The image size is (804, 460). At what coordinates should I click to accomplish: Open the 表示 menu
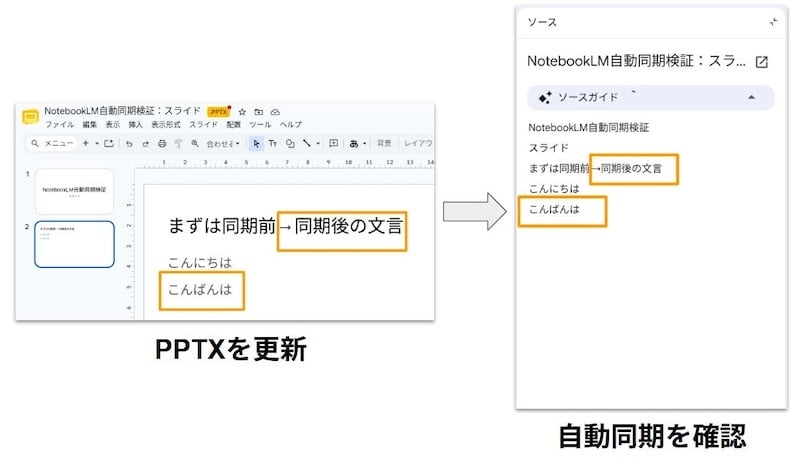113,125
